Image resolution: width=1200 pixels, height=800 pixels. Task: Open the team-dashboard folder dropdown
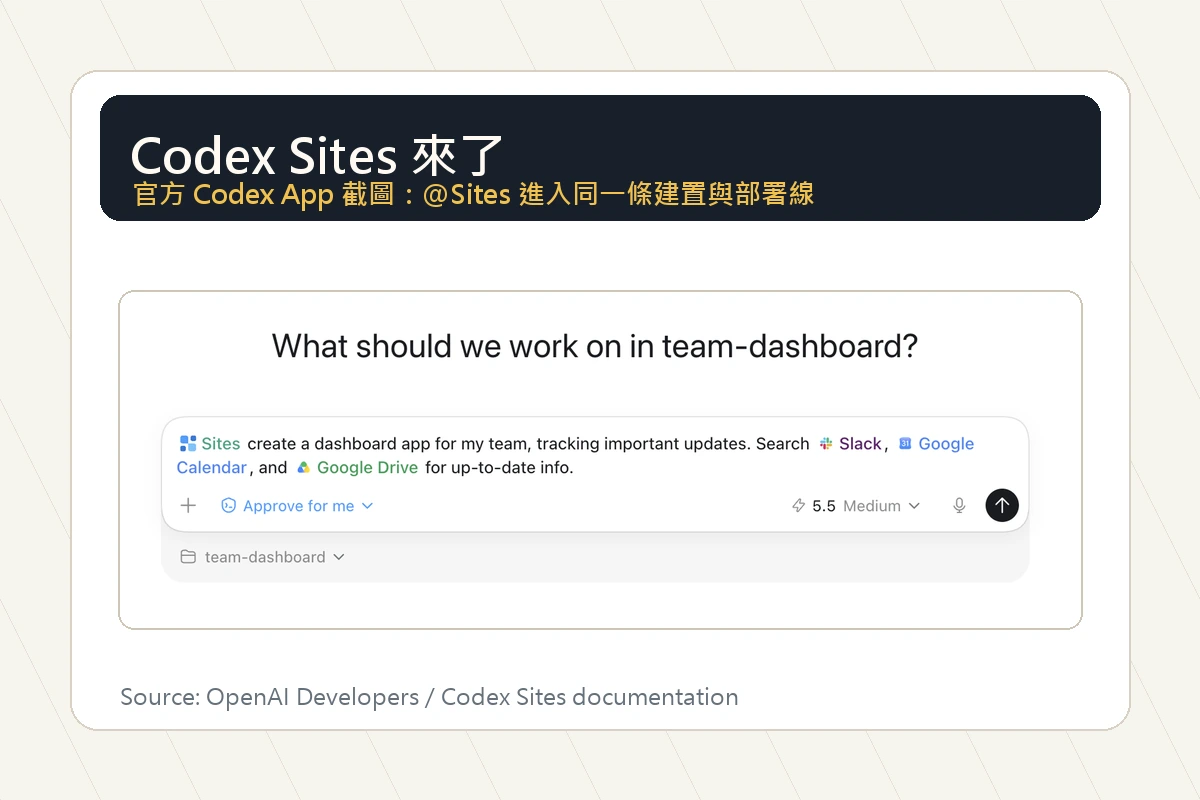point(262,557)
